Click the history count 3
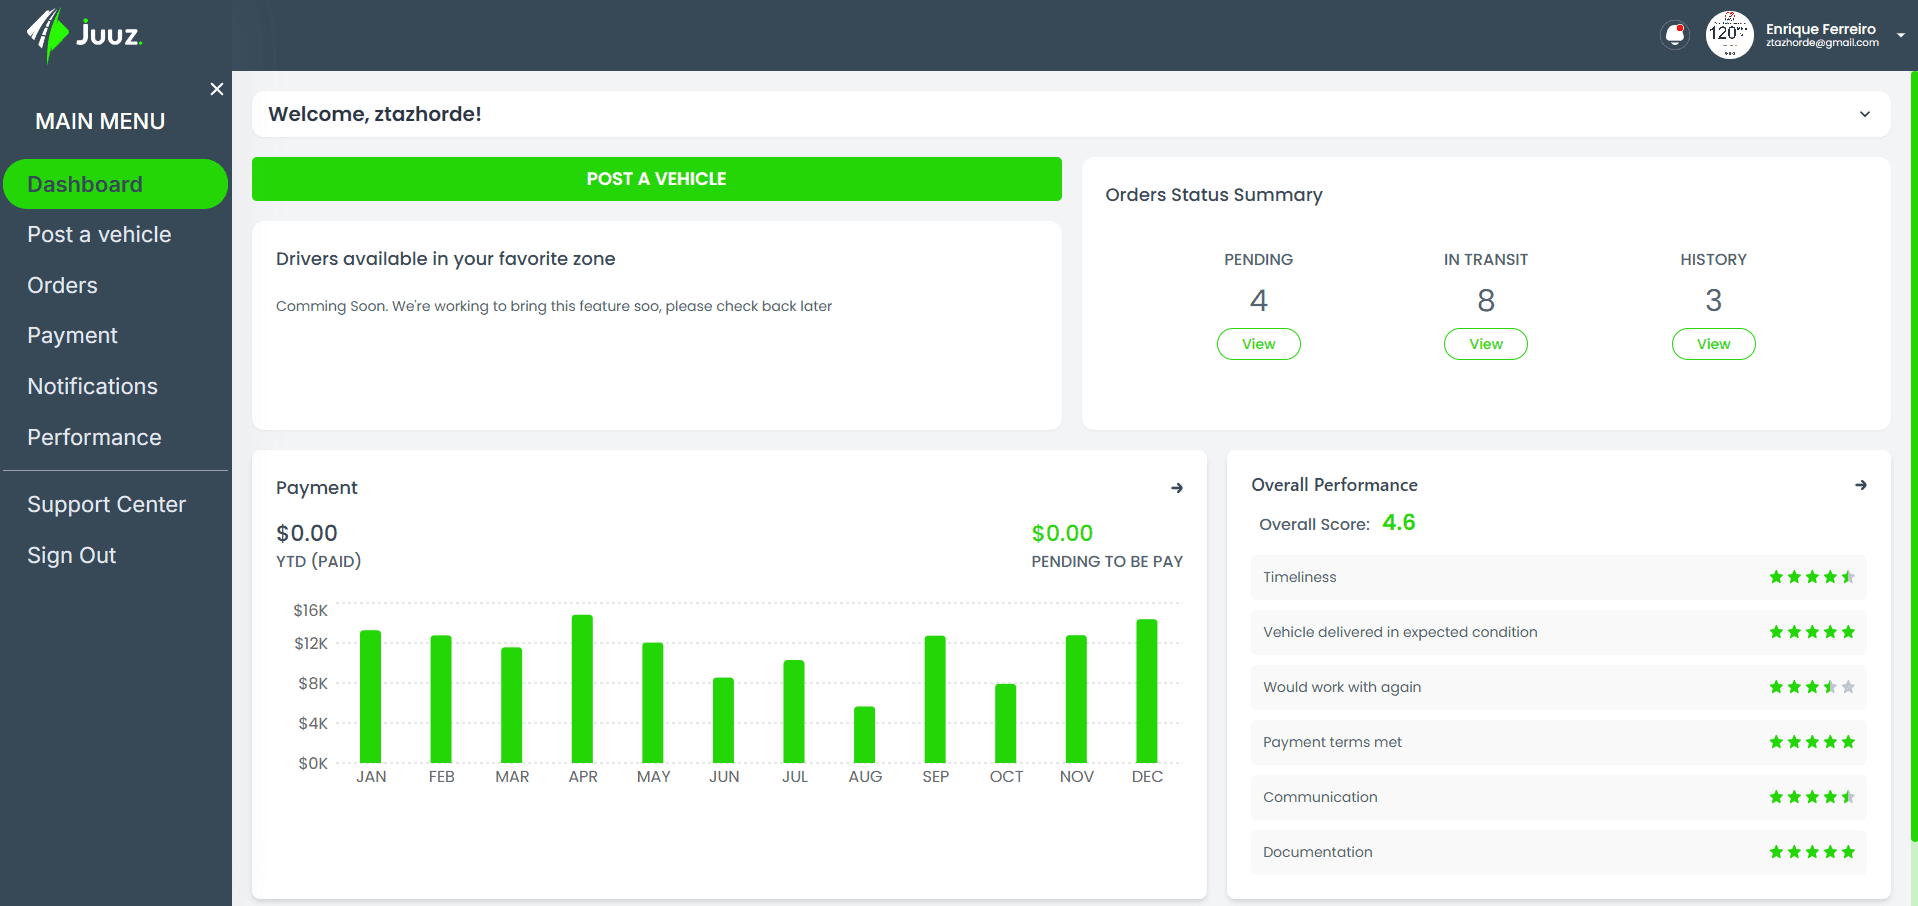The height and width of the screenshot is (906, 1918). pos(1713,300)
